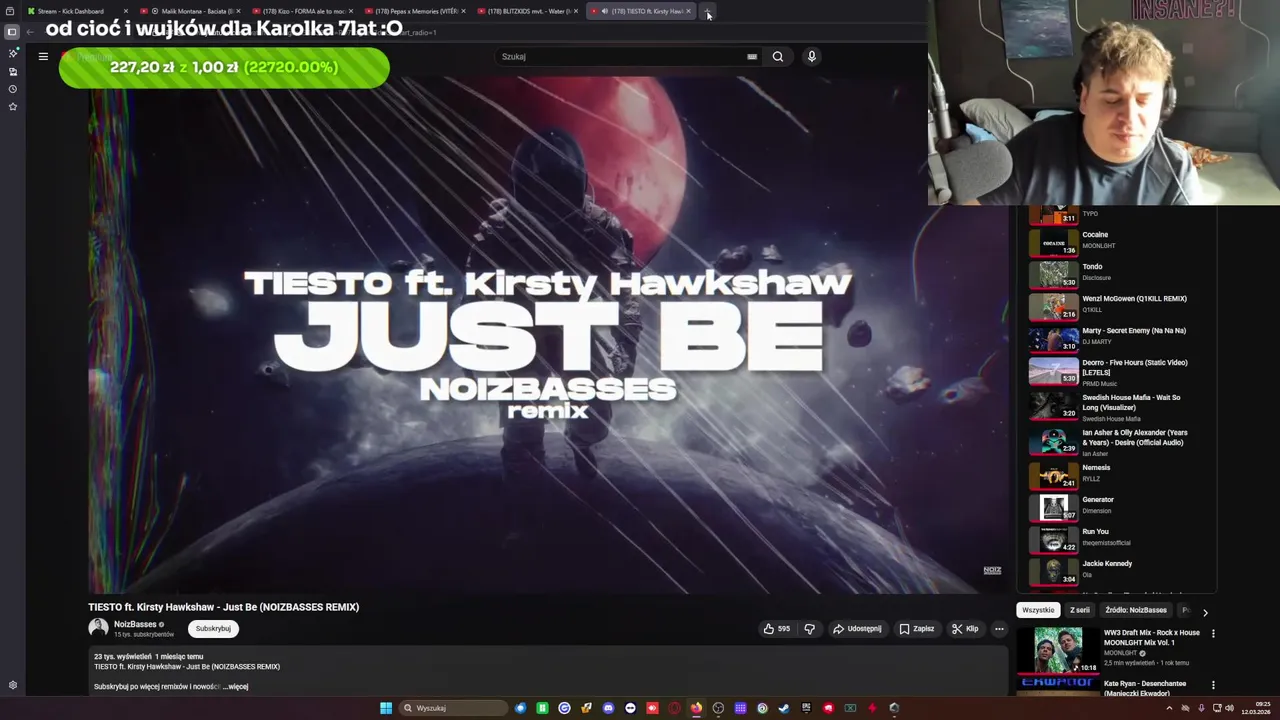Open the YouTube hamburger guide menu
Viewport: 1280px width, 720px height.
[x=43, y=56]
